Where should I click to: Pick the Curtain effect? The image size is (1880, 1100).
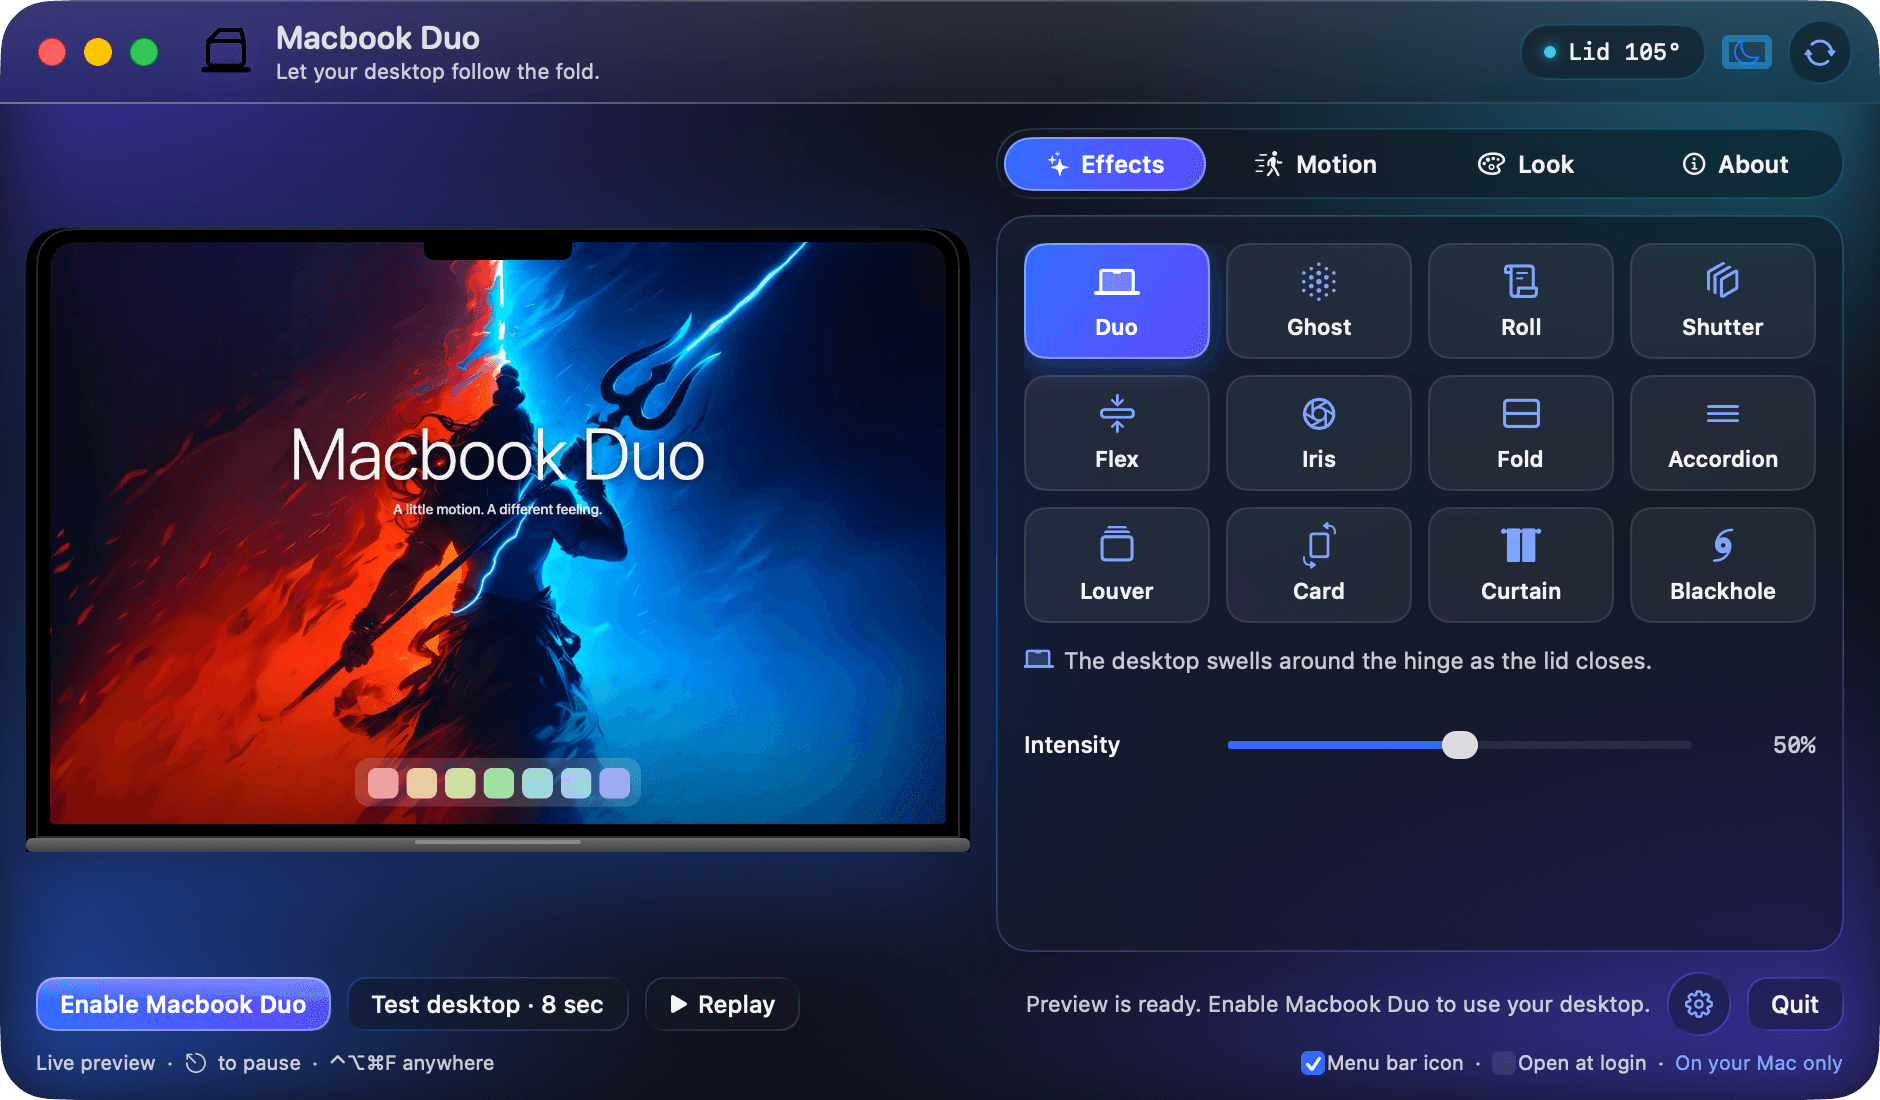coord(1521,565)
